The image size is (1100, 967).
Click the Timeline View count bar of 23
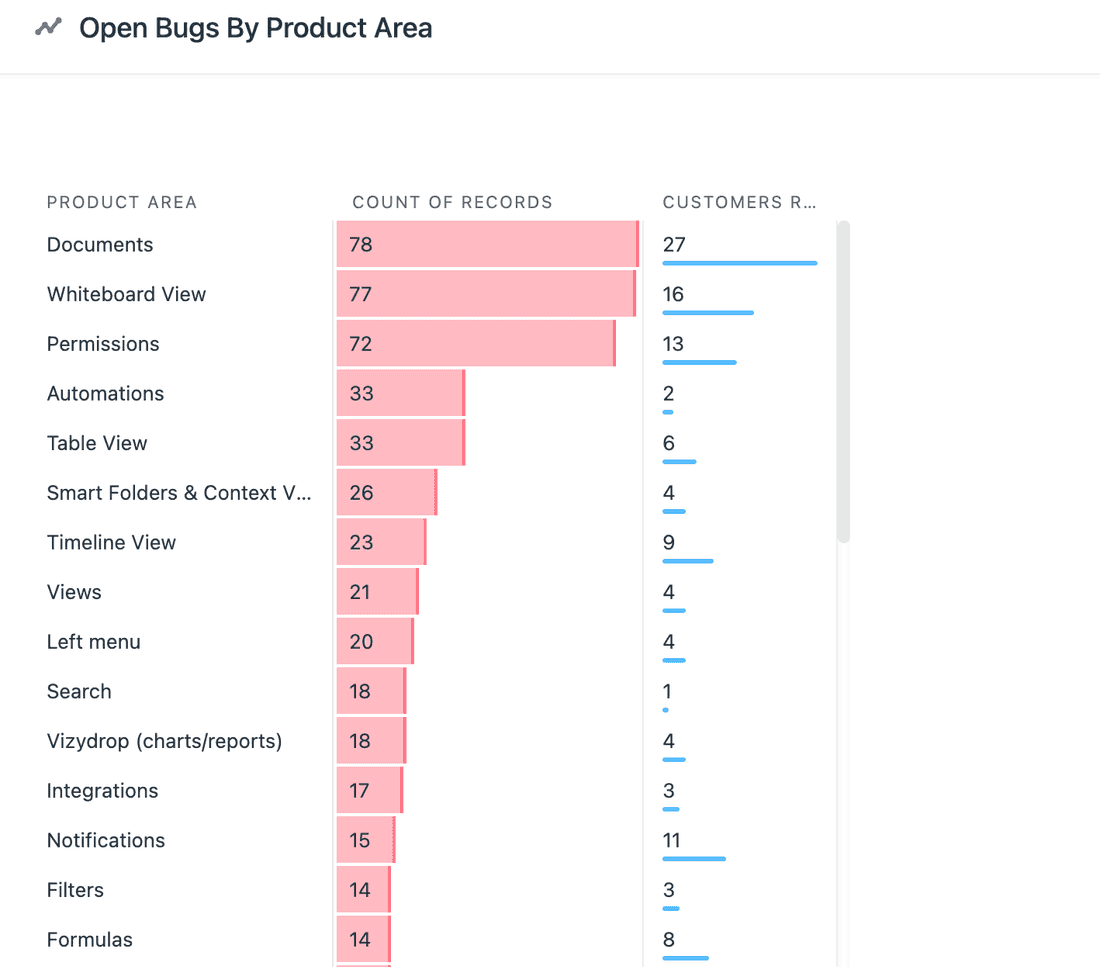380,542
